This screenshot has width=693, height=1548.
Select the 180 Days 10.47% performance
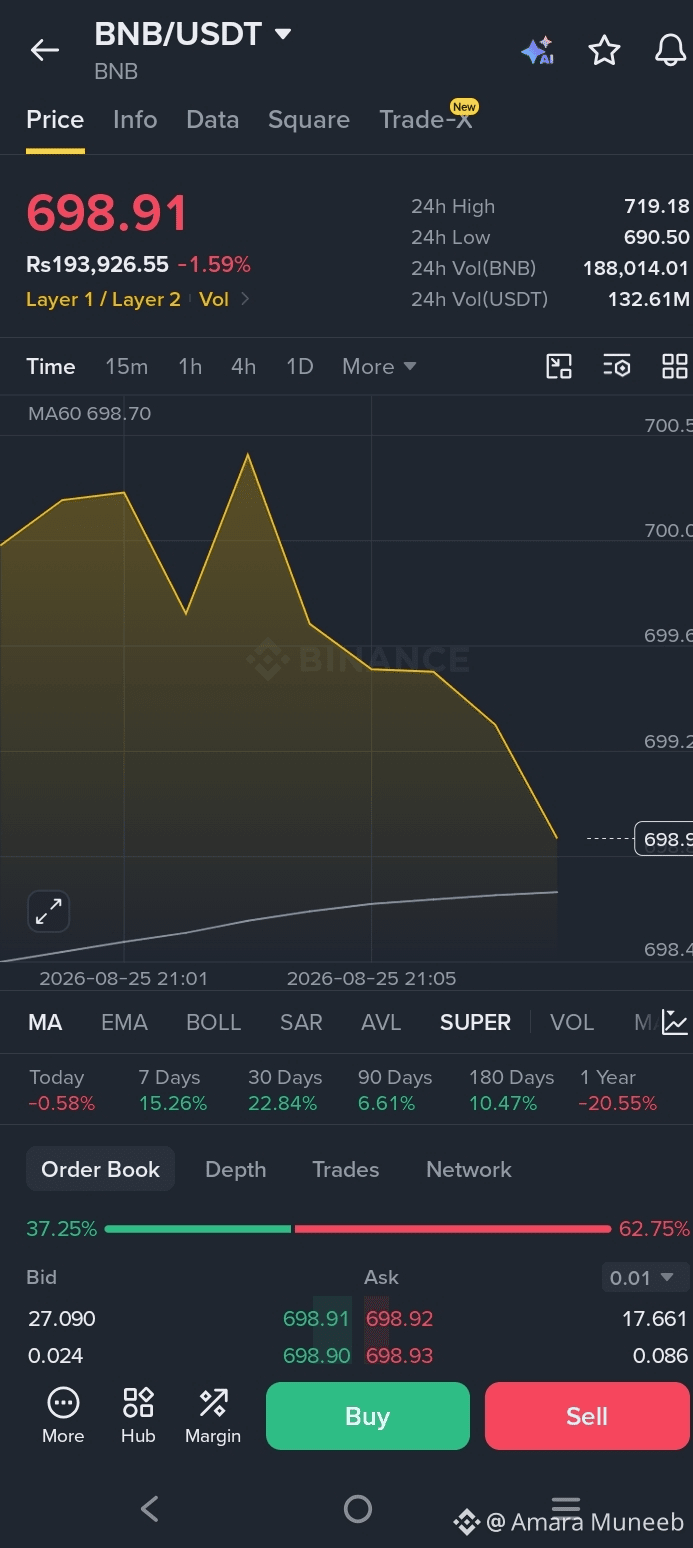(511, 1090)
